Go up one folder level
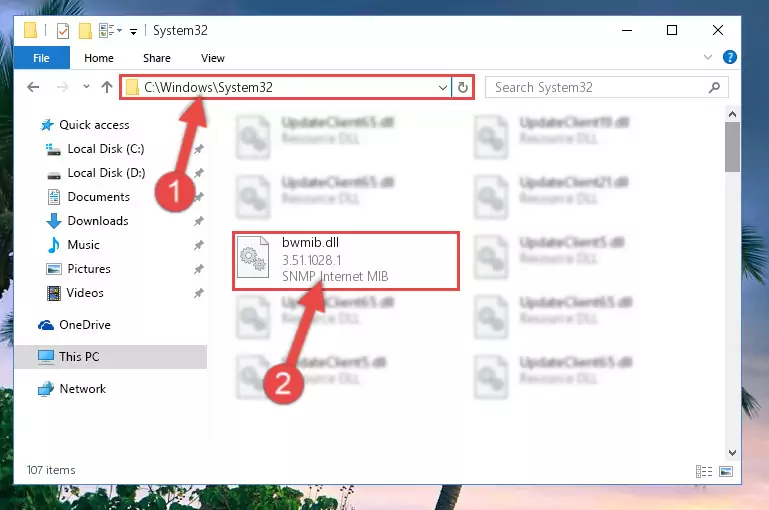 (x=107, y=87)
